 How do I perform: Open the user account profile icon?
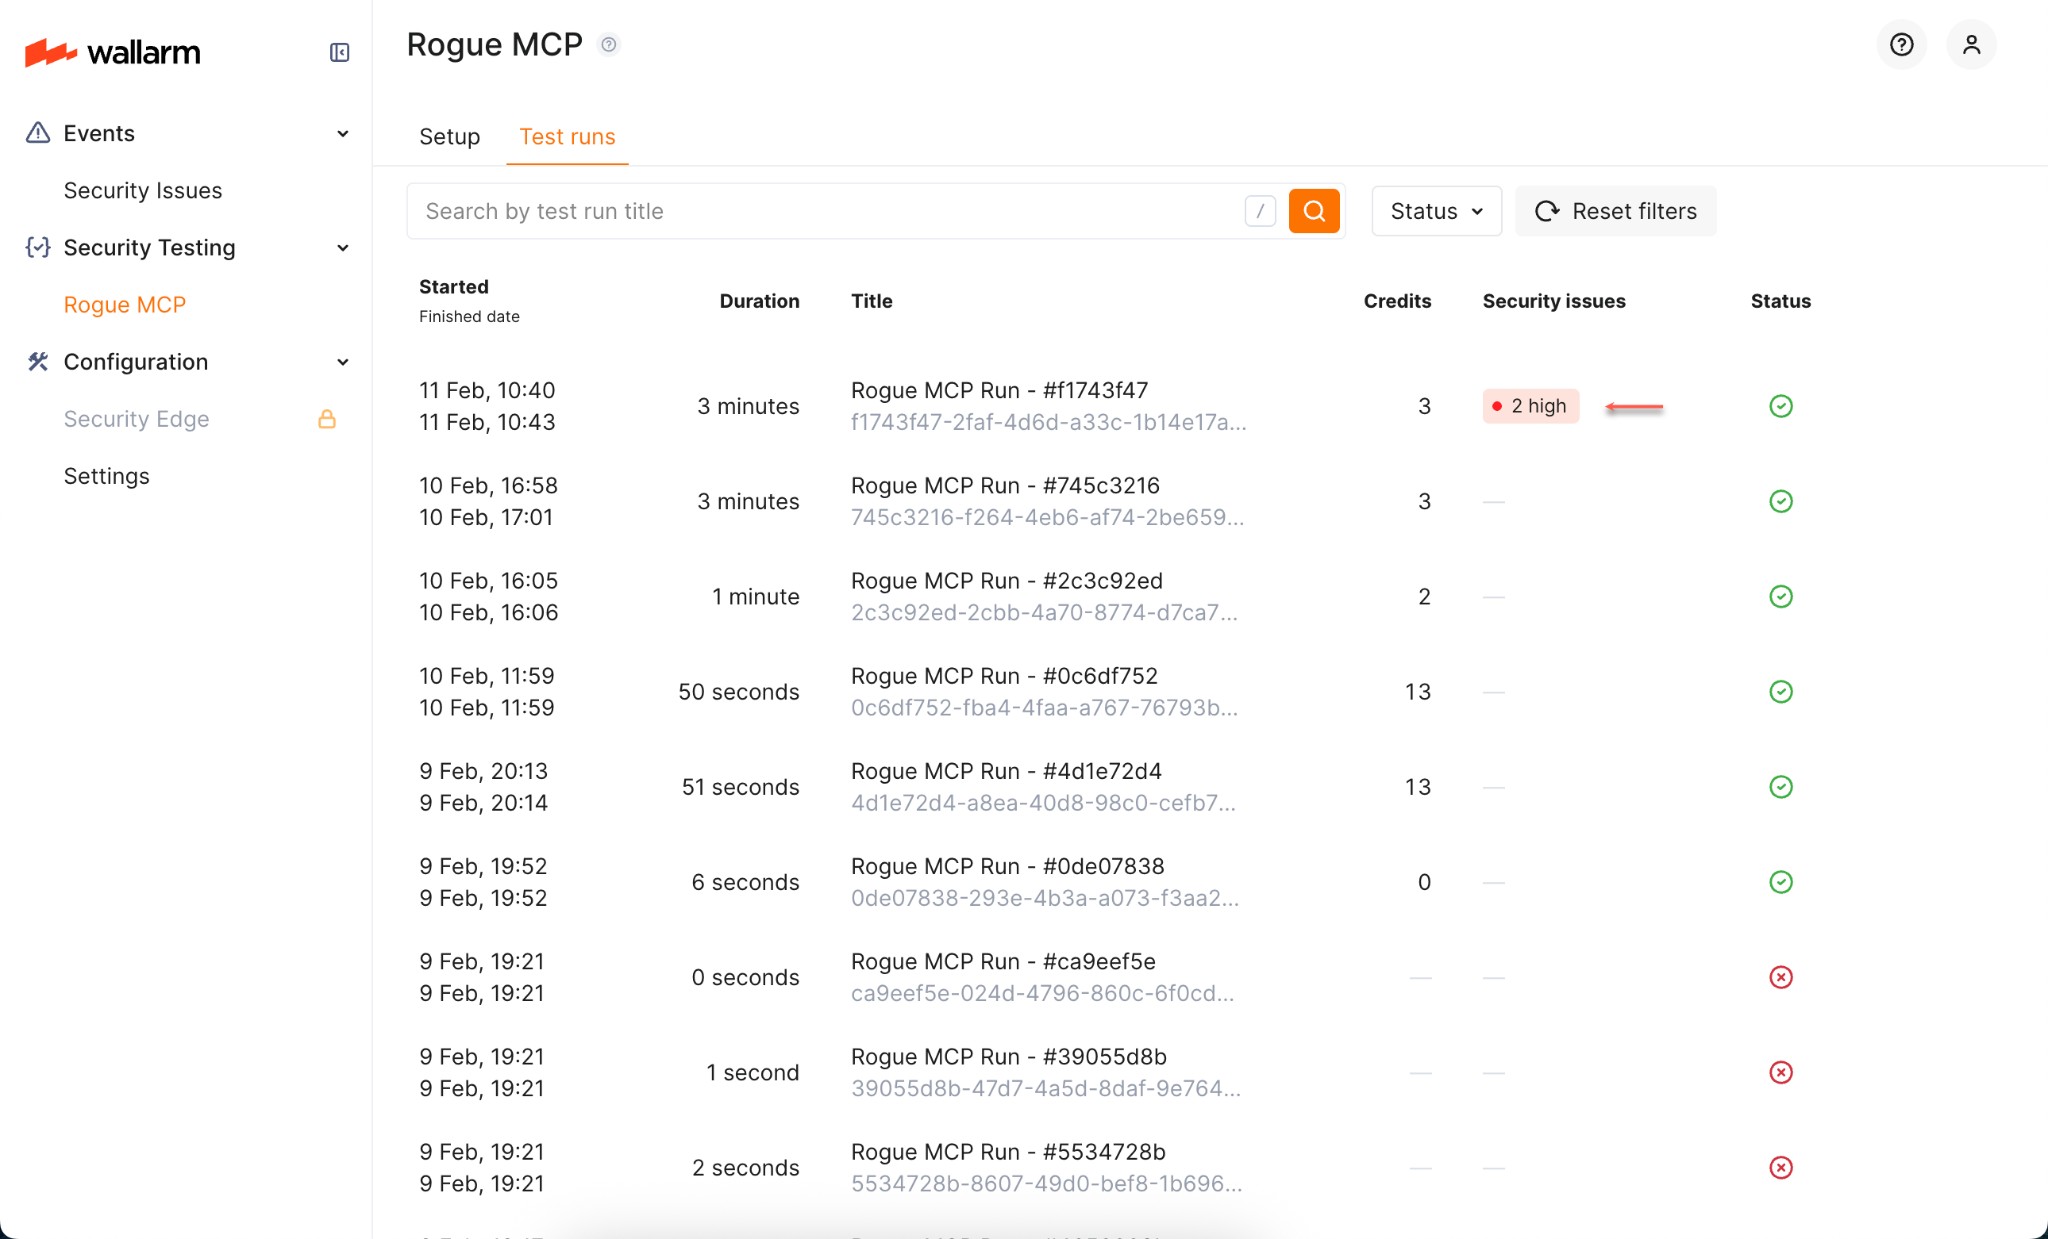[x=1970, y=45]
